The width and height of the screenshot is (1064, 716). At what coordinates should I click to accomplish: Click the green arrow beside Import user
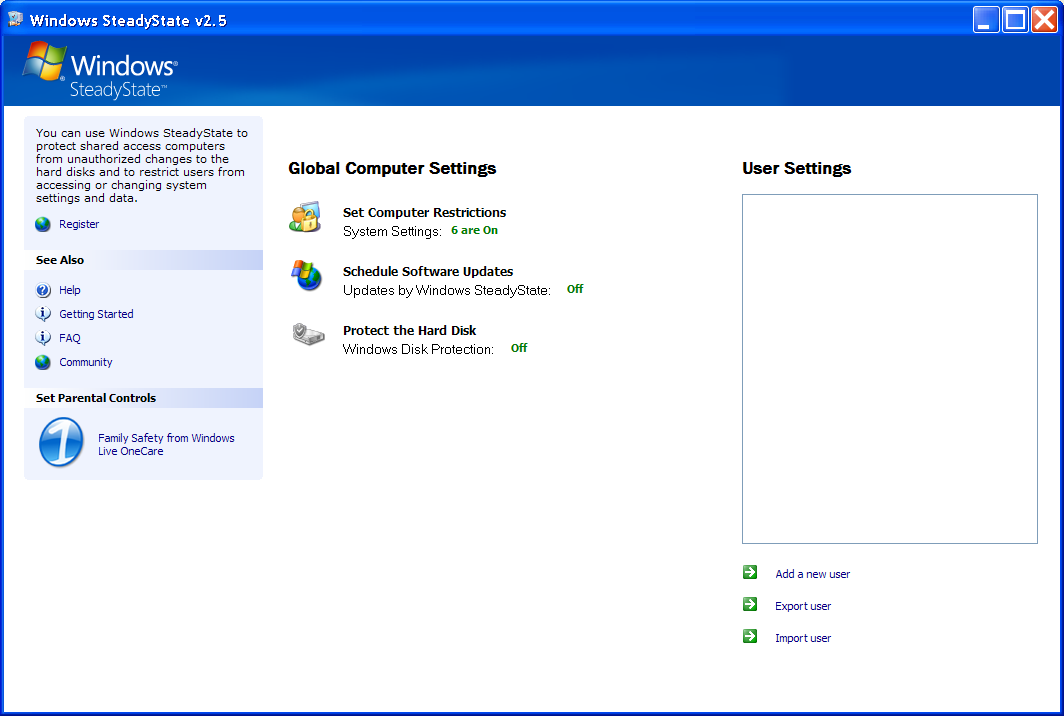(750, 637)
